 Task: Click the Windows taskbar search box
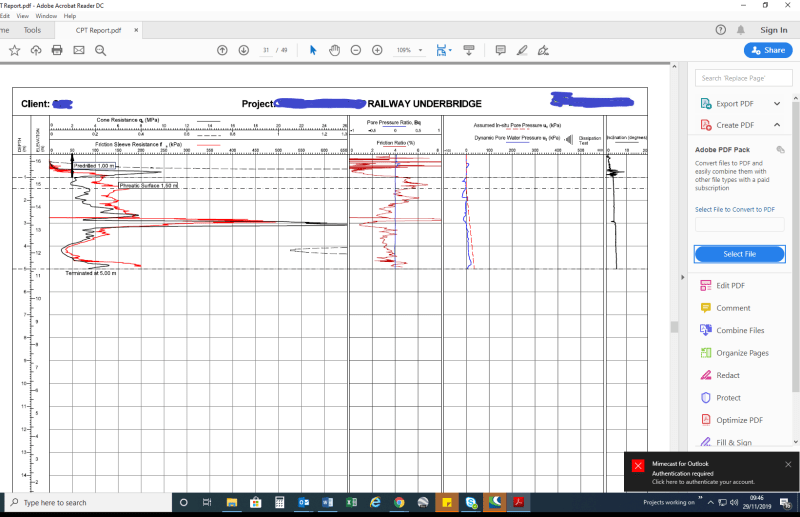click(89, 502)
